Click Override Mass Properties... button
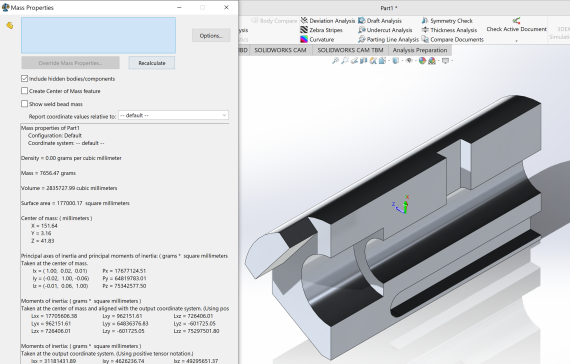This screenshot has width=570, height=364. click(70, 63)
